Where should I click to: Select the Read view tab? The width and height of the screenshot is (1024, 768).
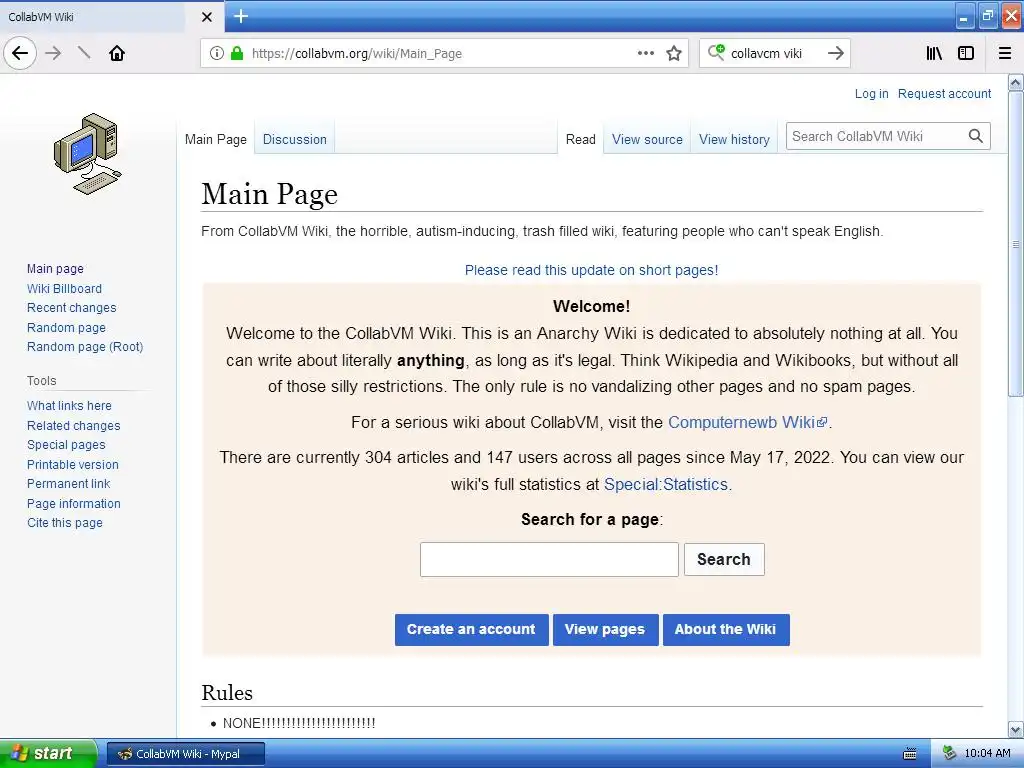click(581, 139)
